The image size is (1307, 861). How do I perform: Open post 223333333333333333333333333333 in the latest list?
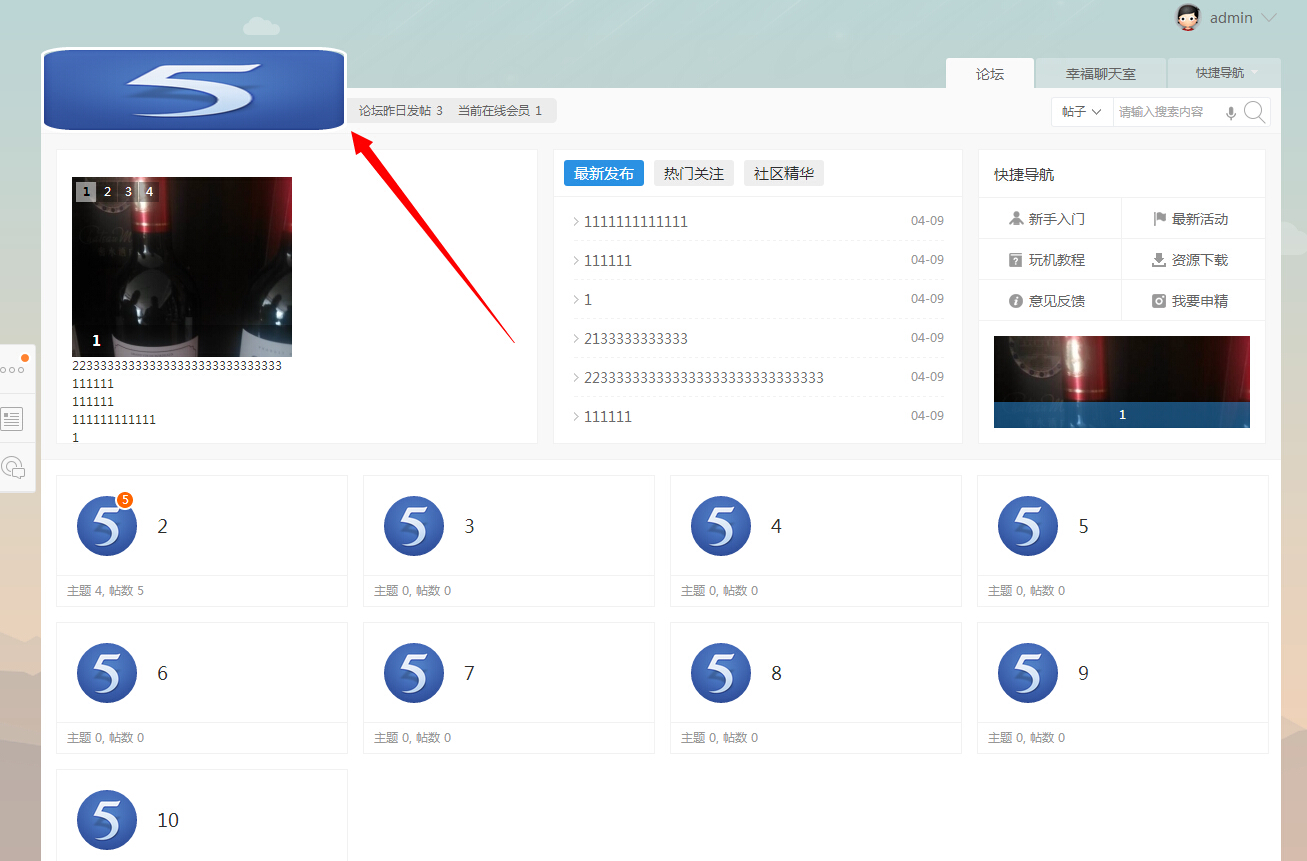(x=704, y=377)
